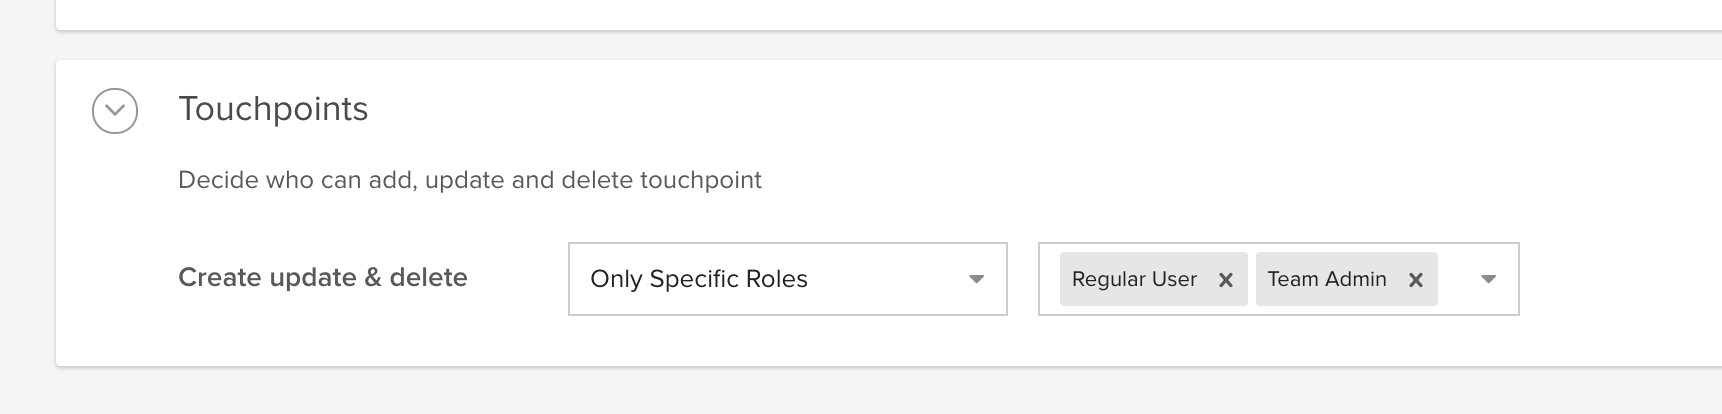Click the arrow of the Only Specific Roles dropdown
This screenshot has height=414, width=1722.
[x=977, y=279]
